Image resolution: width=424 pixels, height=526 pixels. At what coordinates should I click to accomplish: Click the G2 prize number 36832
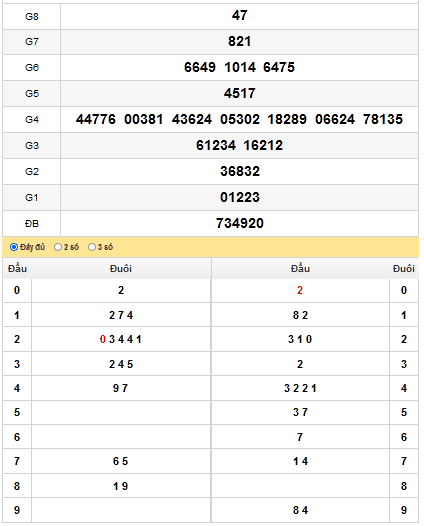coord(240,171)
